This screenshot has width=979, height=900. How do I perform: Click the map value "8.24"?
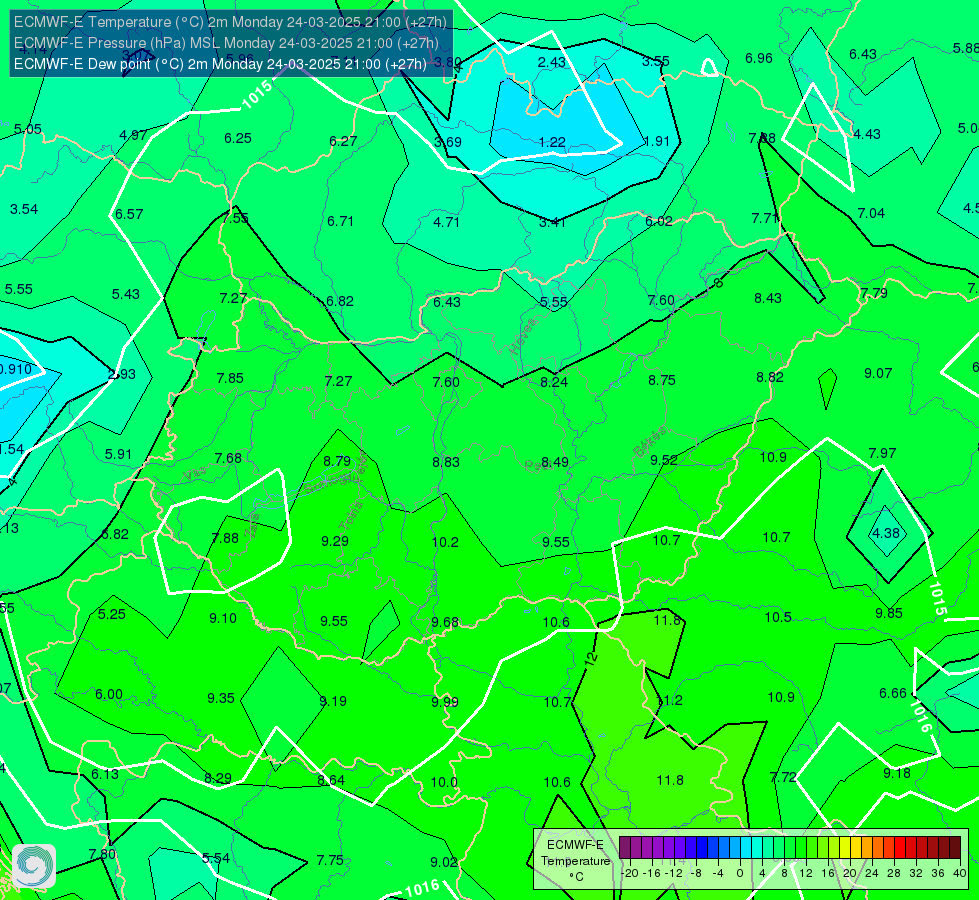click(x=554, y=382)
